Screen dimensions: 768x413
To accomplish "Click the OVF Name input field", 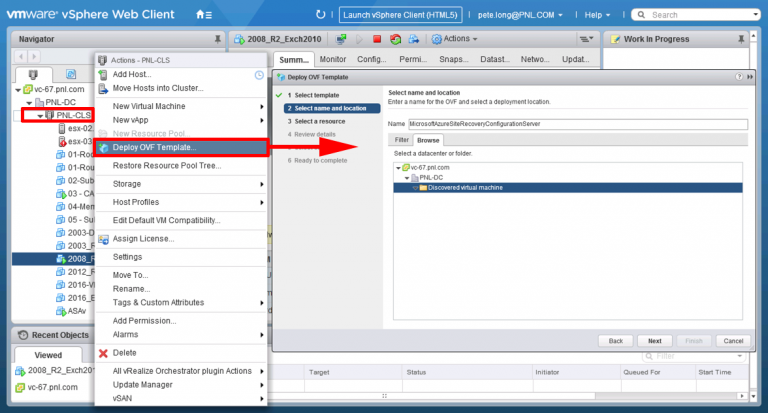I will (x=578, y=124).
